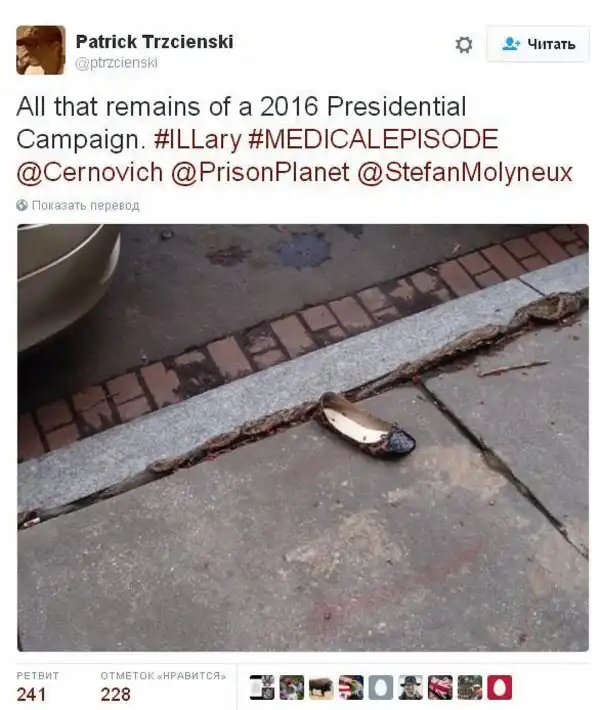
Task: Open the #ILLary hashtag
Action: click(x=197, y=139)
